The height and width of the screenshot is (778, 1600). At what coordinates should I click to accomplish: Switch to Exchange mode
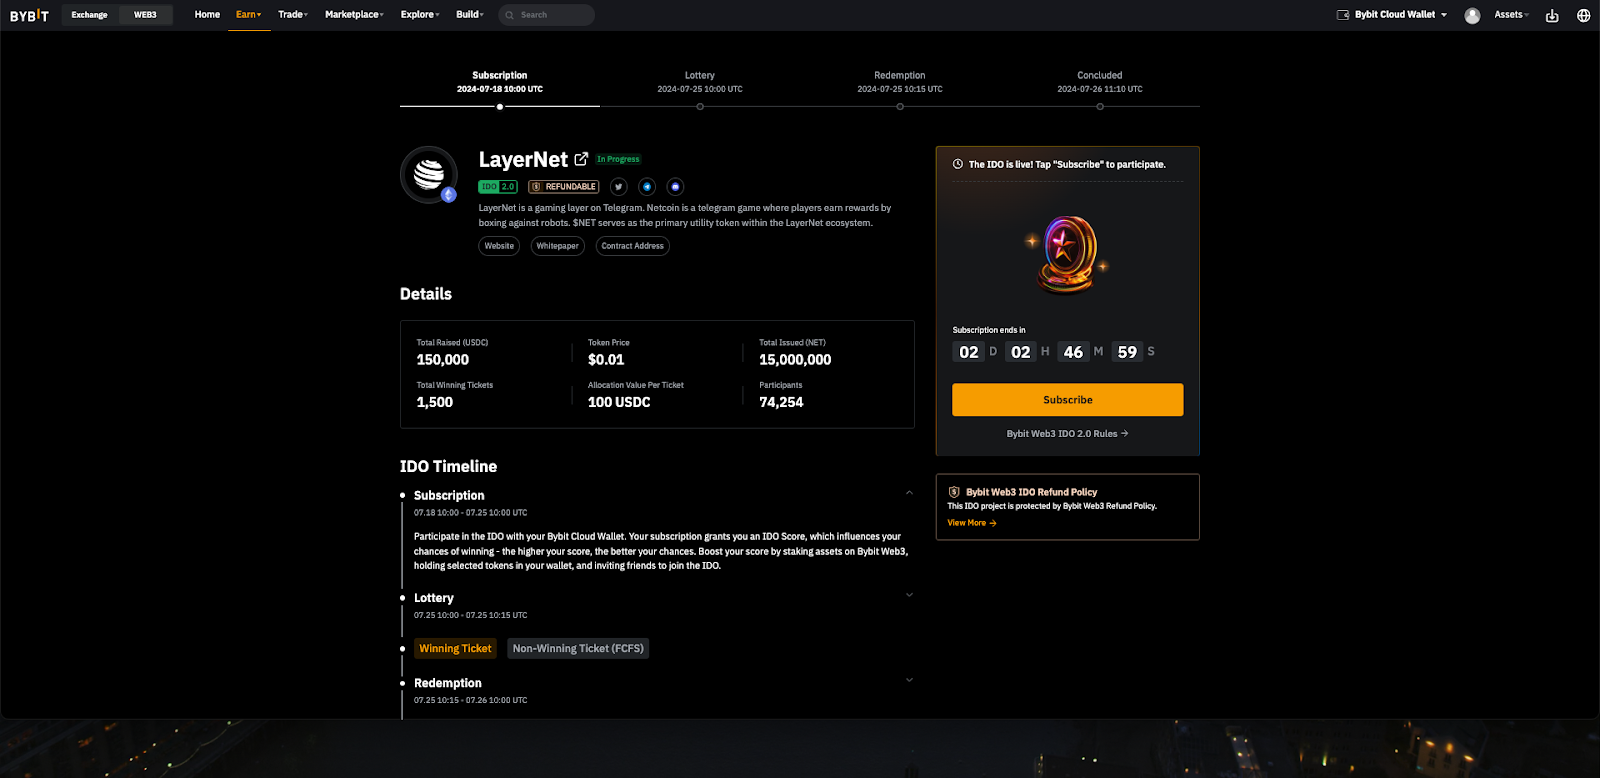(x=90, y=15)
